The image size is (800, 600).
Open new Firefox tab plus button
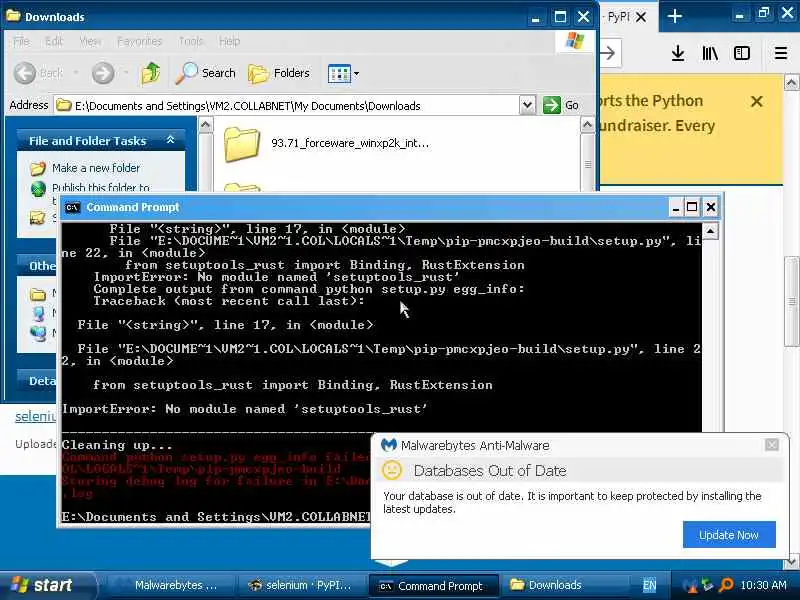coord(674,16)
